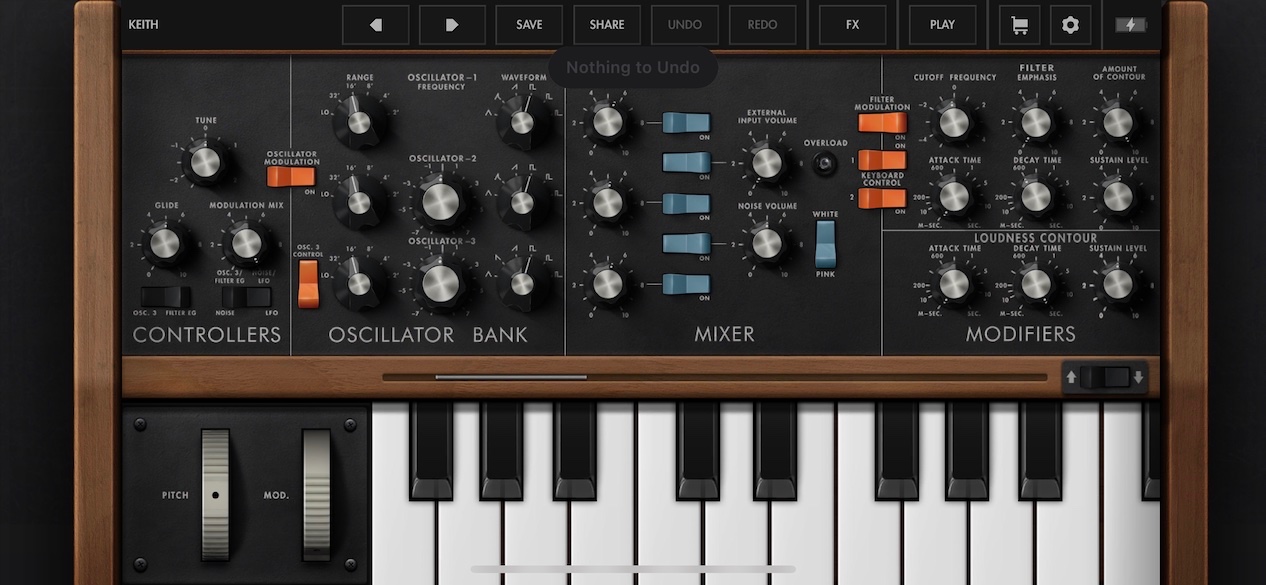Click the Oscillator-1 Range knob
1266x585 pixels.
click(359, 122)
